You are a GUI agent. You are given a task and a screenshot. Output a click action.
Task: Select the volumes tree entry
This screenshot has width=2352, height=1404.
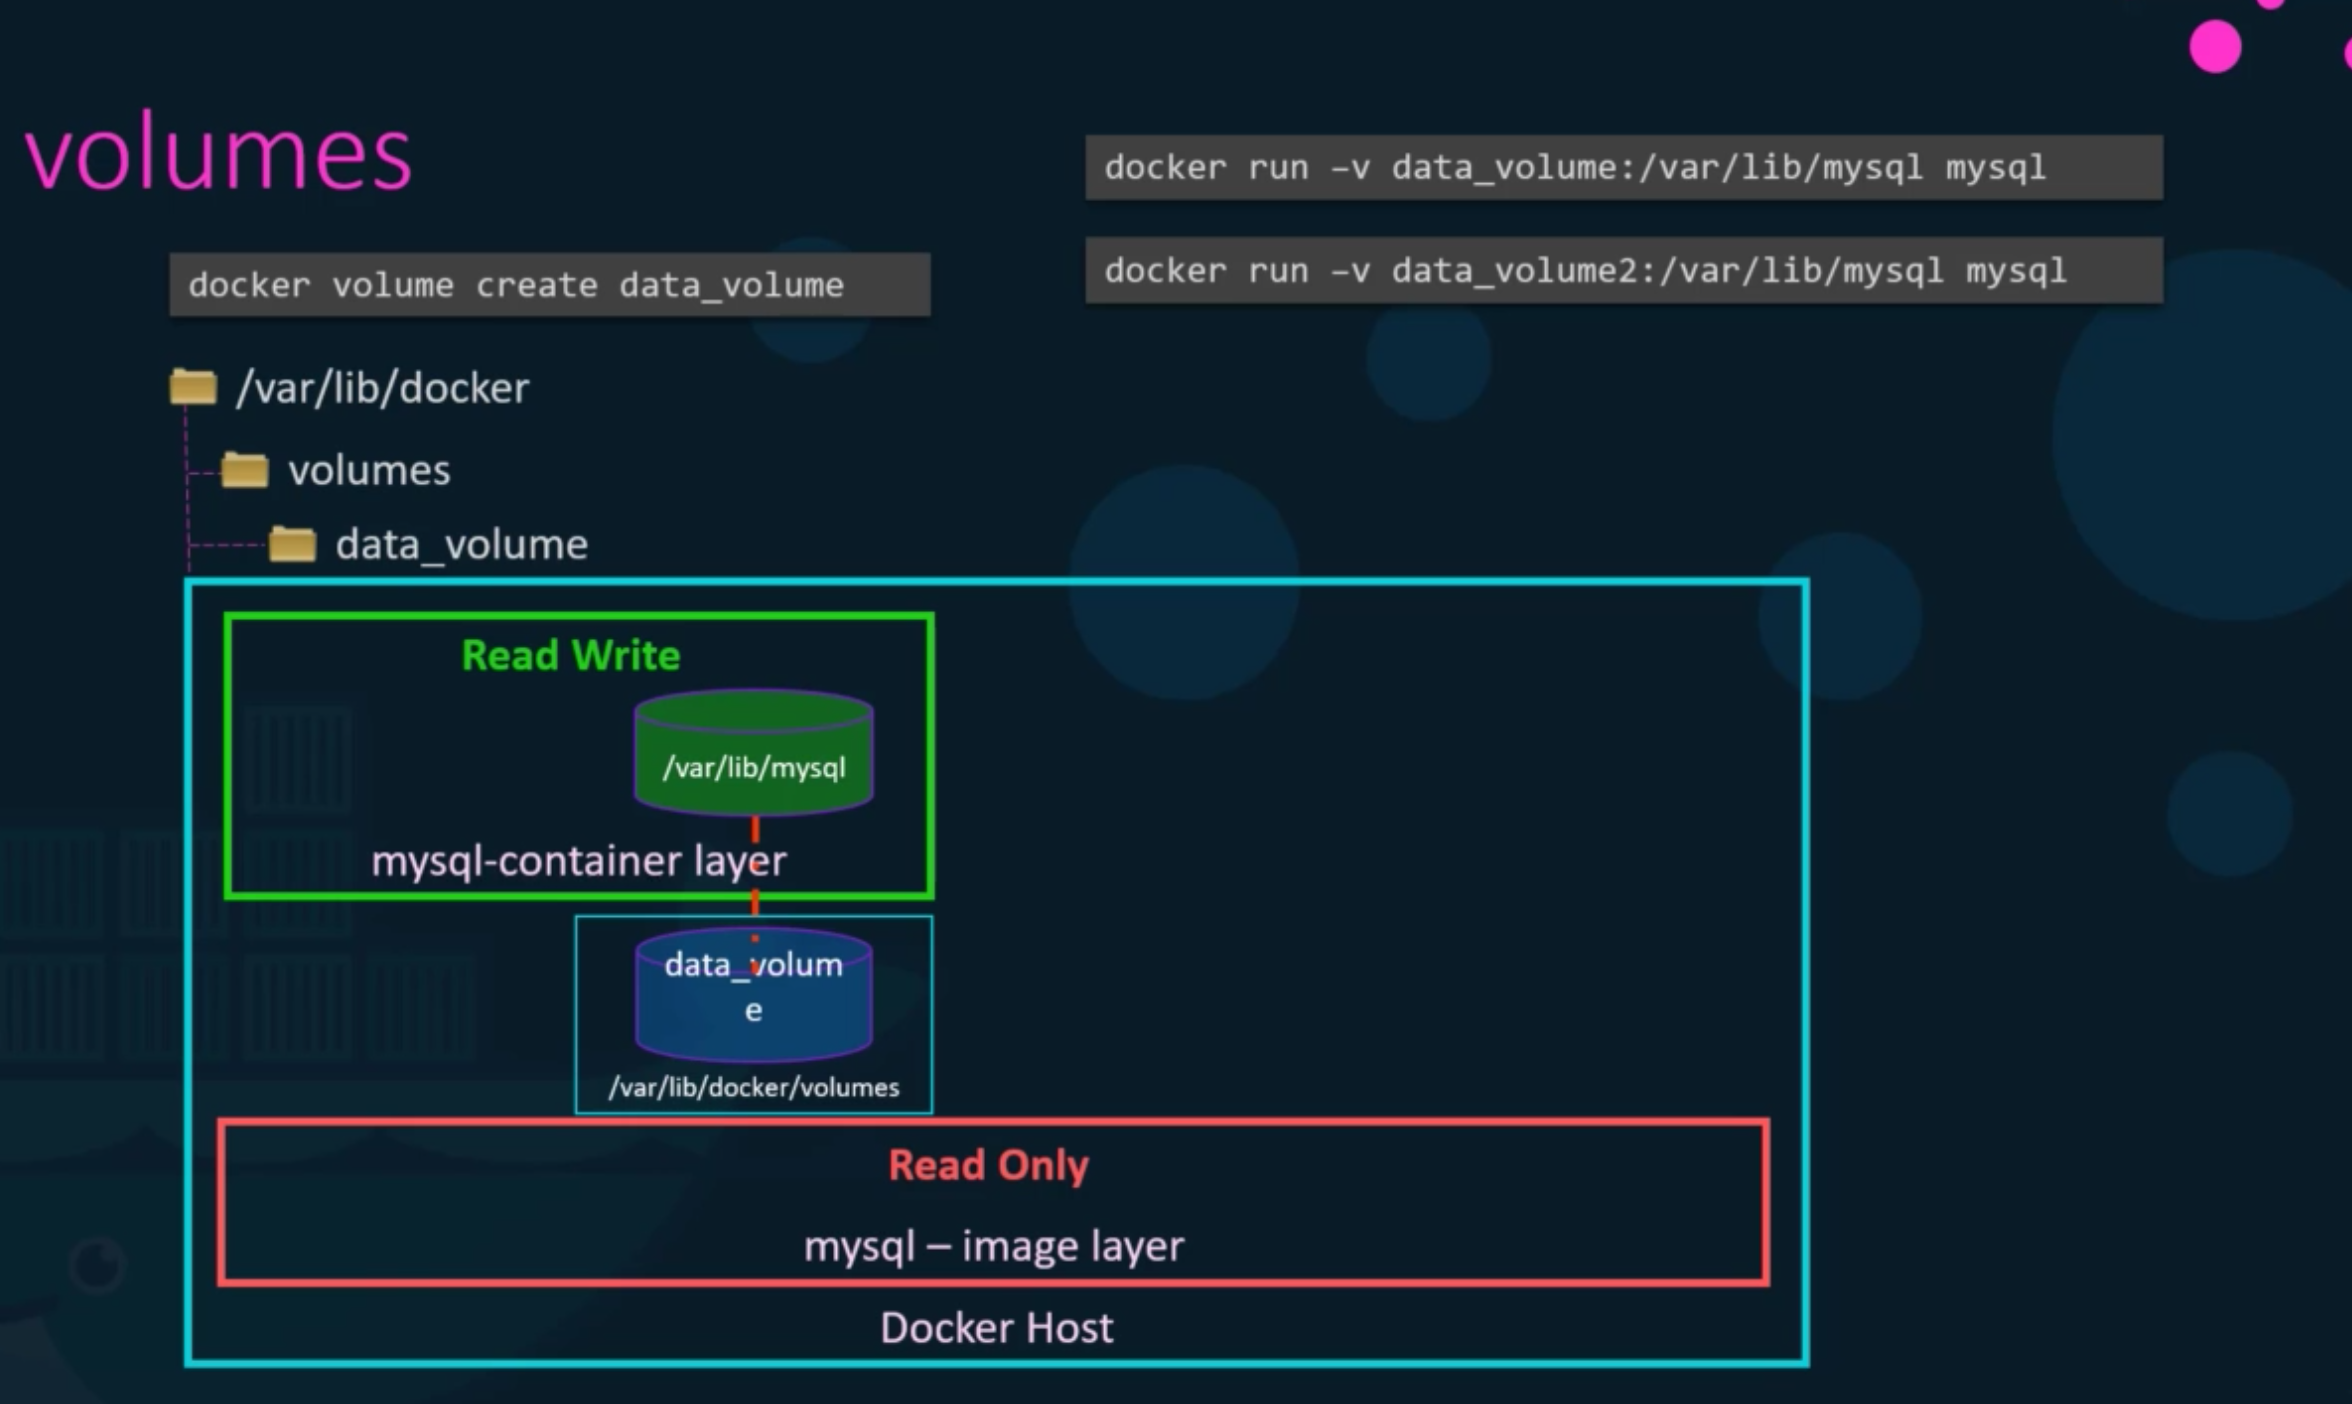coord(369,470)
